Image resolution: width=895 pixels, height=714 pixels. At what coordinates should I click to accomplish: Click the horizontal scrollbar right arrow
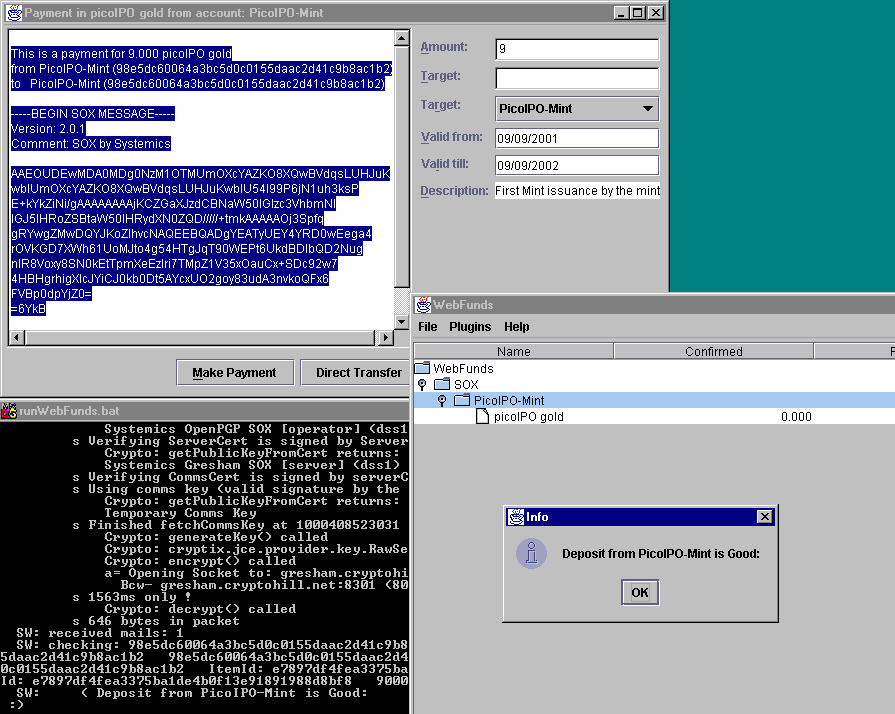tap(386, 337)
